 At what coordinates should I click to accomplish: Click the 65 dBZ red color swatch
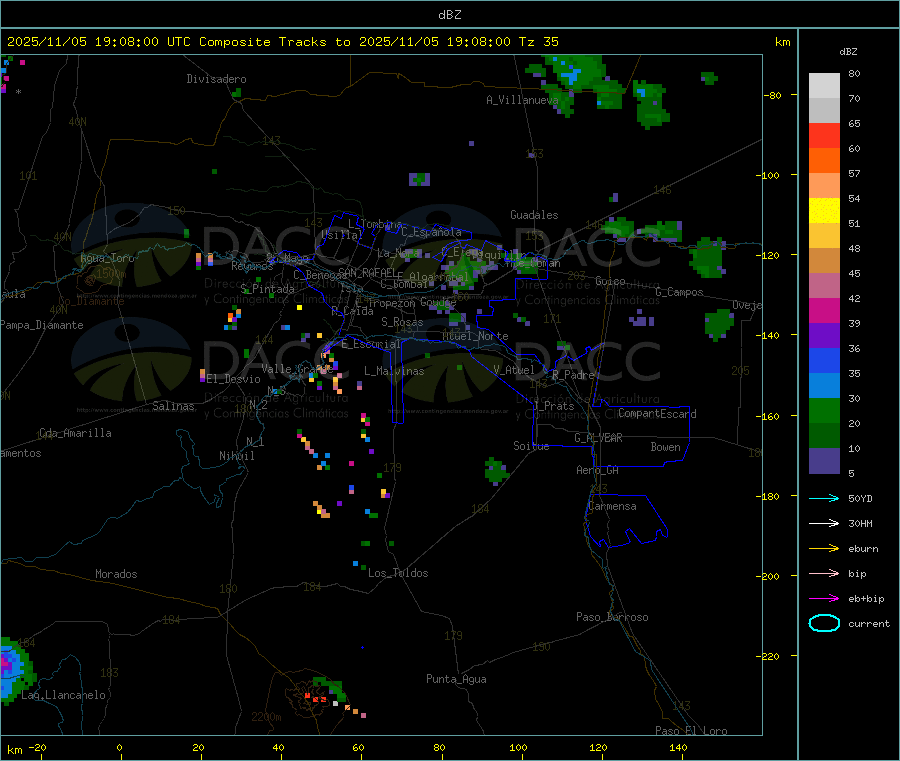click(824, 135)
